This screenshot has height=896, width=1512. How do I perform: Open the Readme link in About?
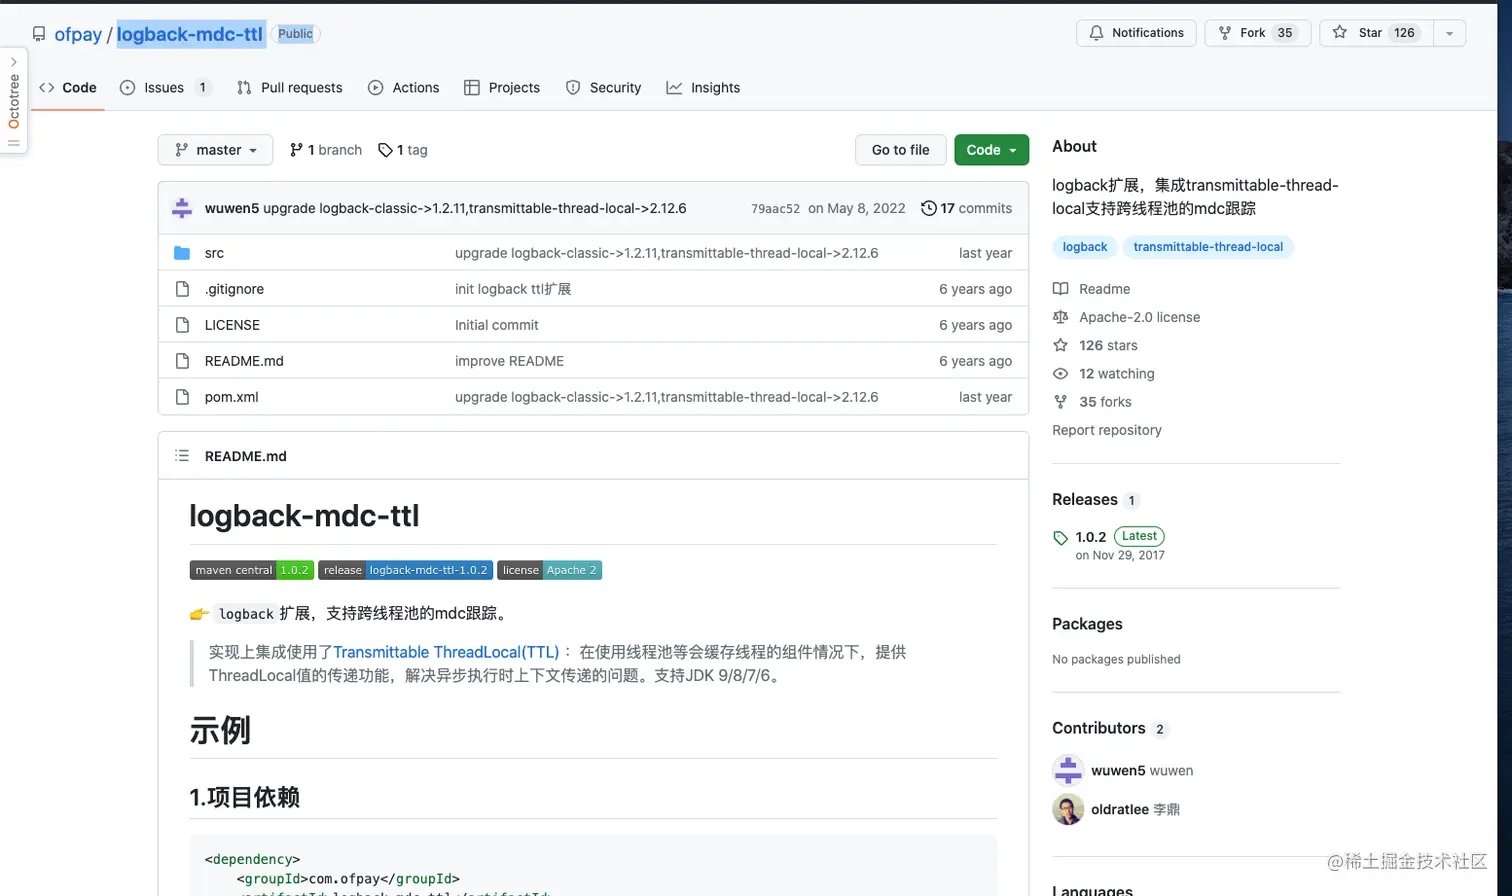tap(1091, 289)
